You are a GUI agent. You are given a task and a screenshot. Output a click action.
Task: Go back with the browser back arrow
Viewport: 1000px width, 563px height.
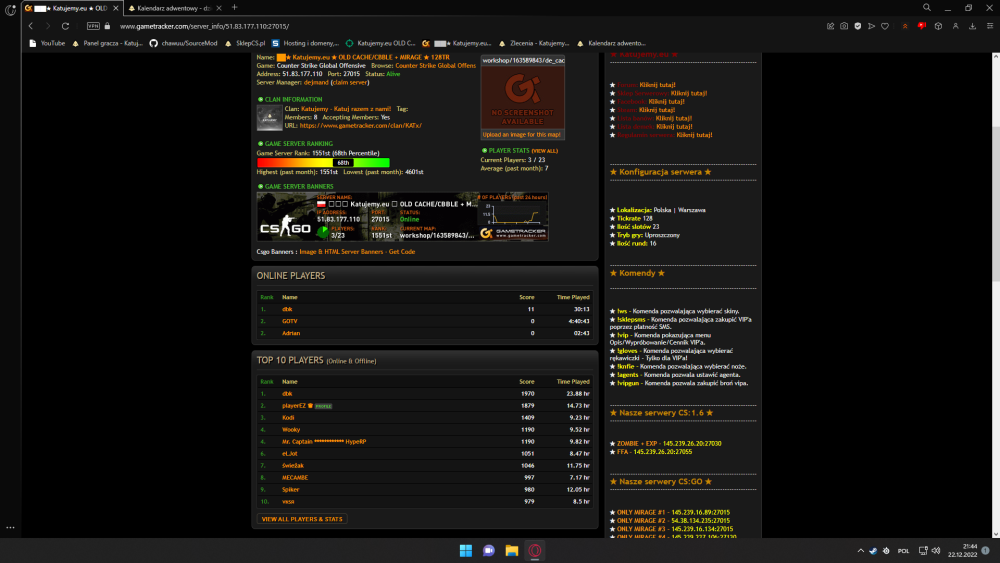tap(31, 26)
